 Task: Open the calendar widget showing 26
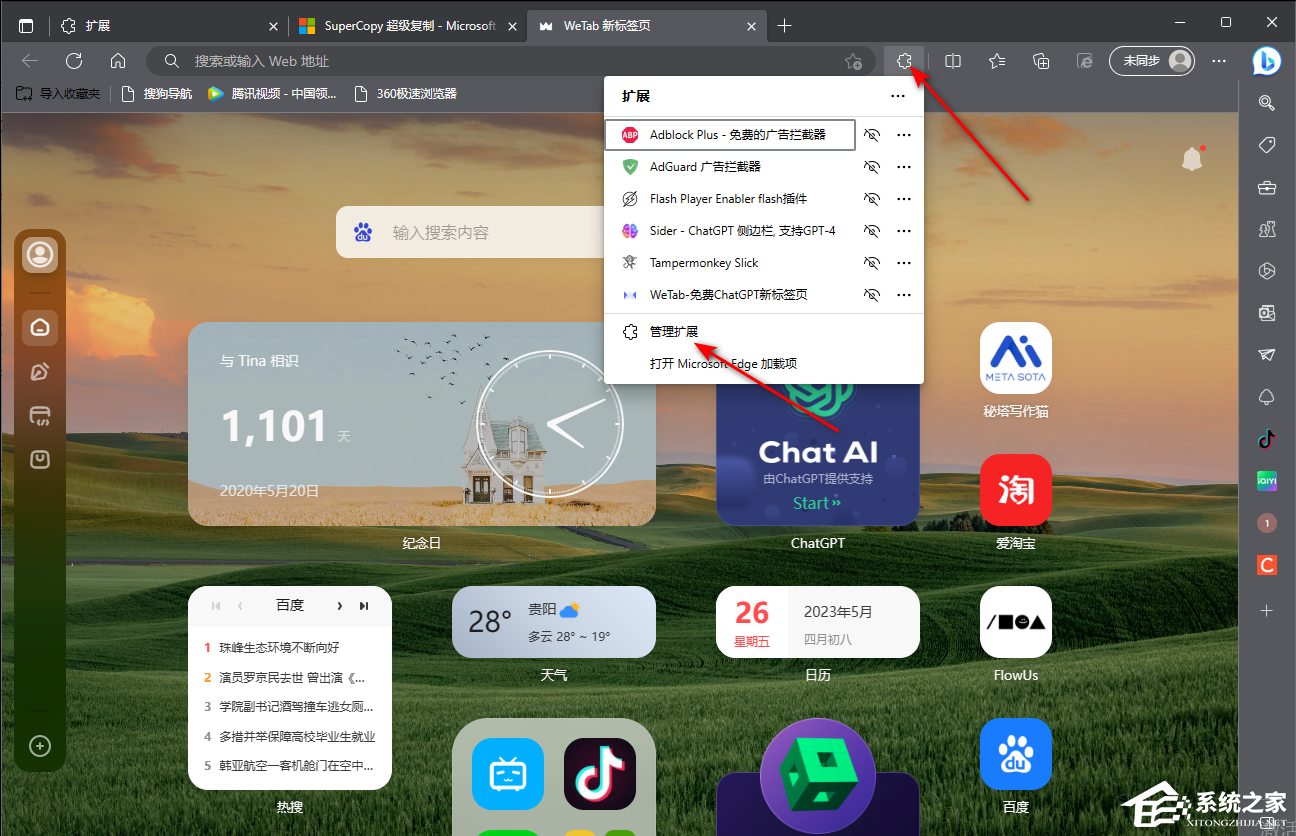coord(818,622)
